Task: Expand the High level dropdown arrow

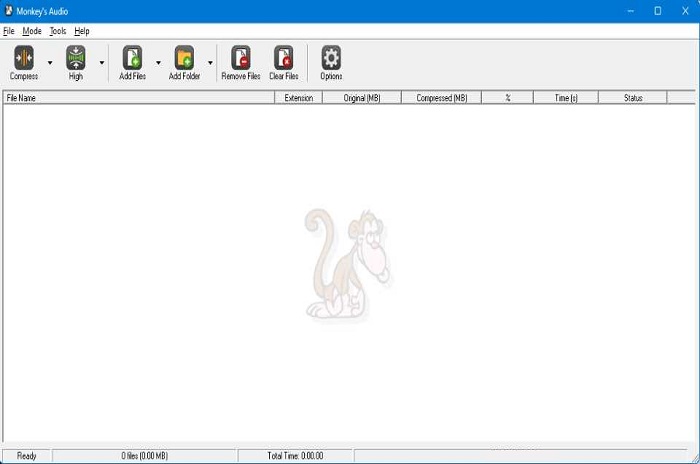Action: click(x=102, y=62)
